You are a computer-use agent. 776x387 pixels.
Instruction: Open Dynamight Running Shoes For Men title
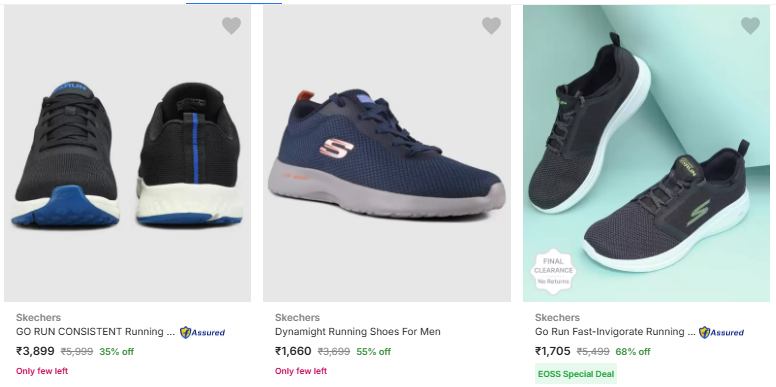(x=358, y=332)
